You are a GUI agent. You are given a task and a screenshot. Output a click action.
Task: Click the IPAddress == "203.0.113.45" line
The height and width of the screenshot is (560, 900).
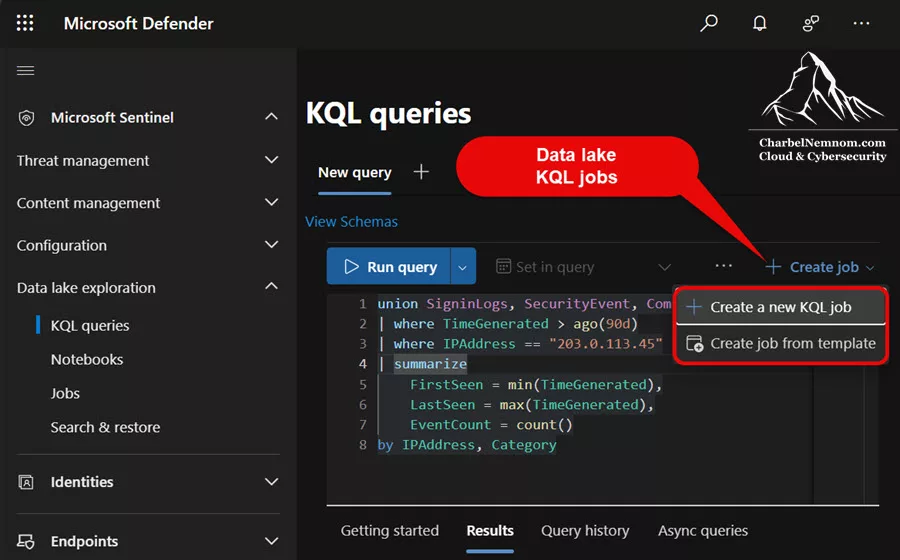point(520,344)
